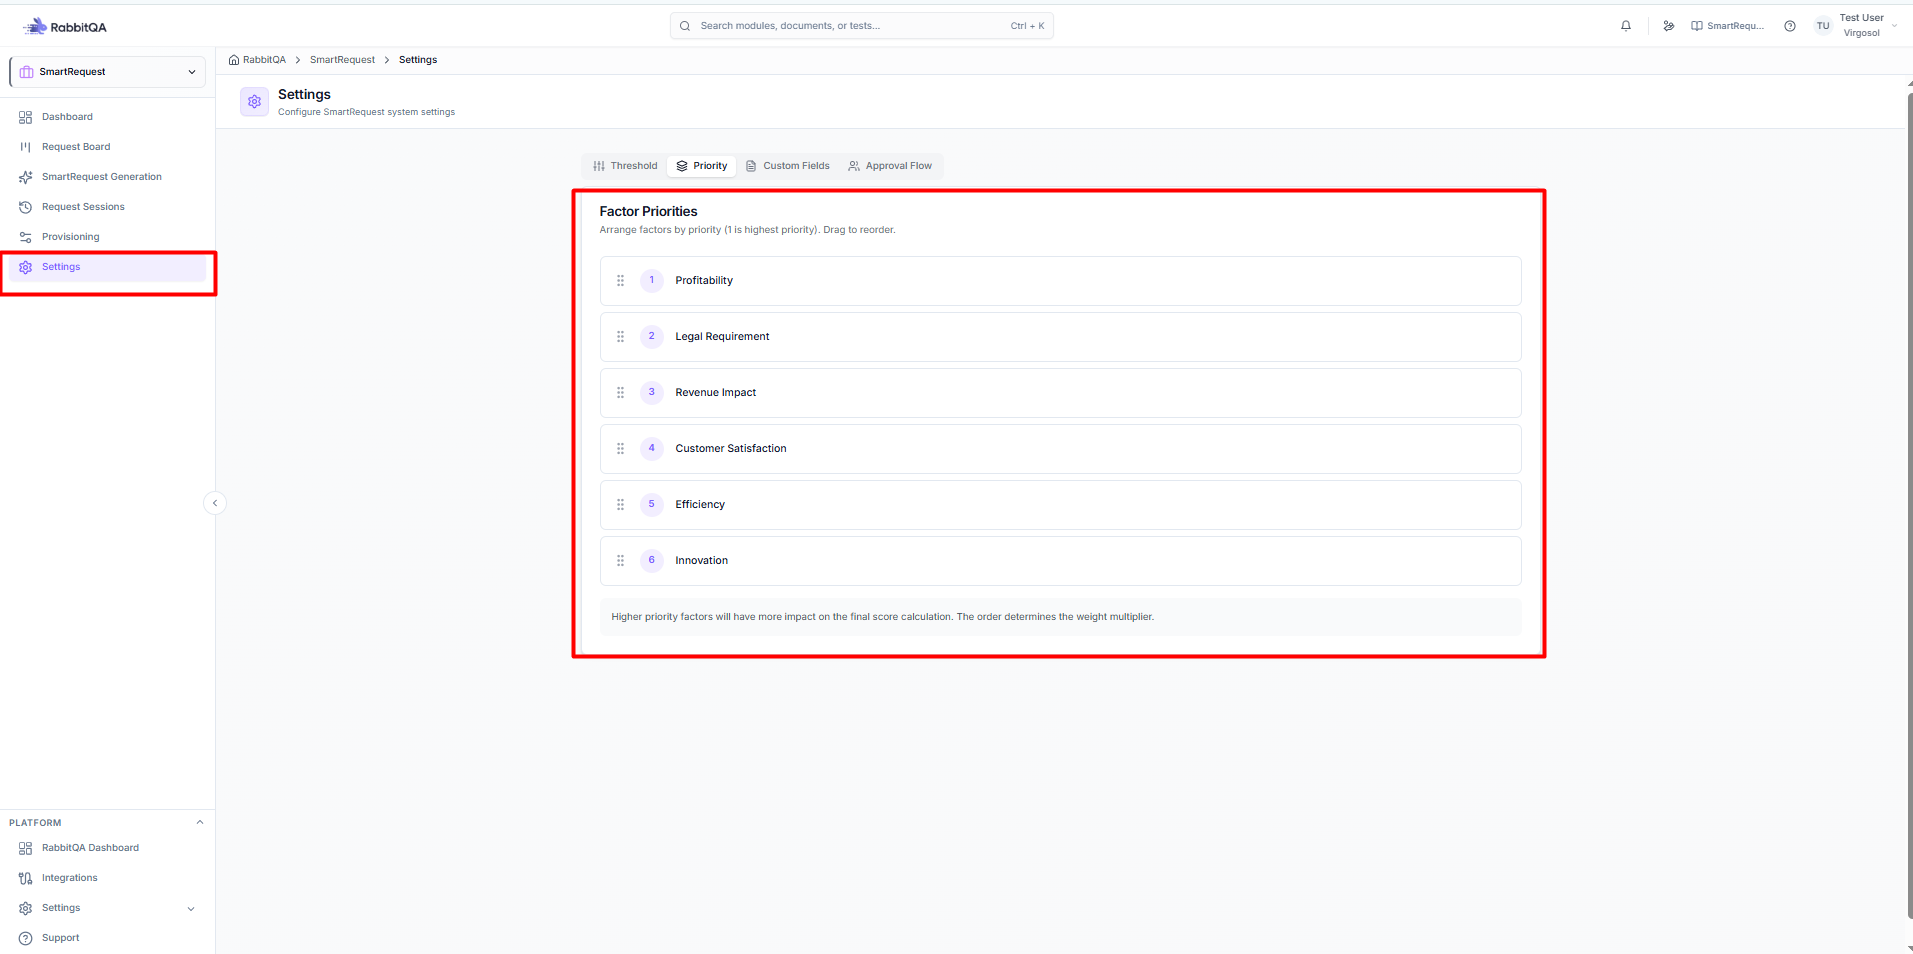Open Request Board
1913x954 pixels.
tap(108, 147)
